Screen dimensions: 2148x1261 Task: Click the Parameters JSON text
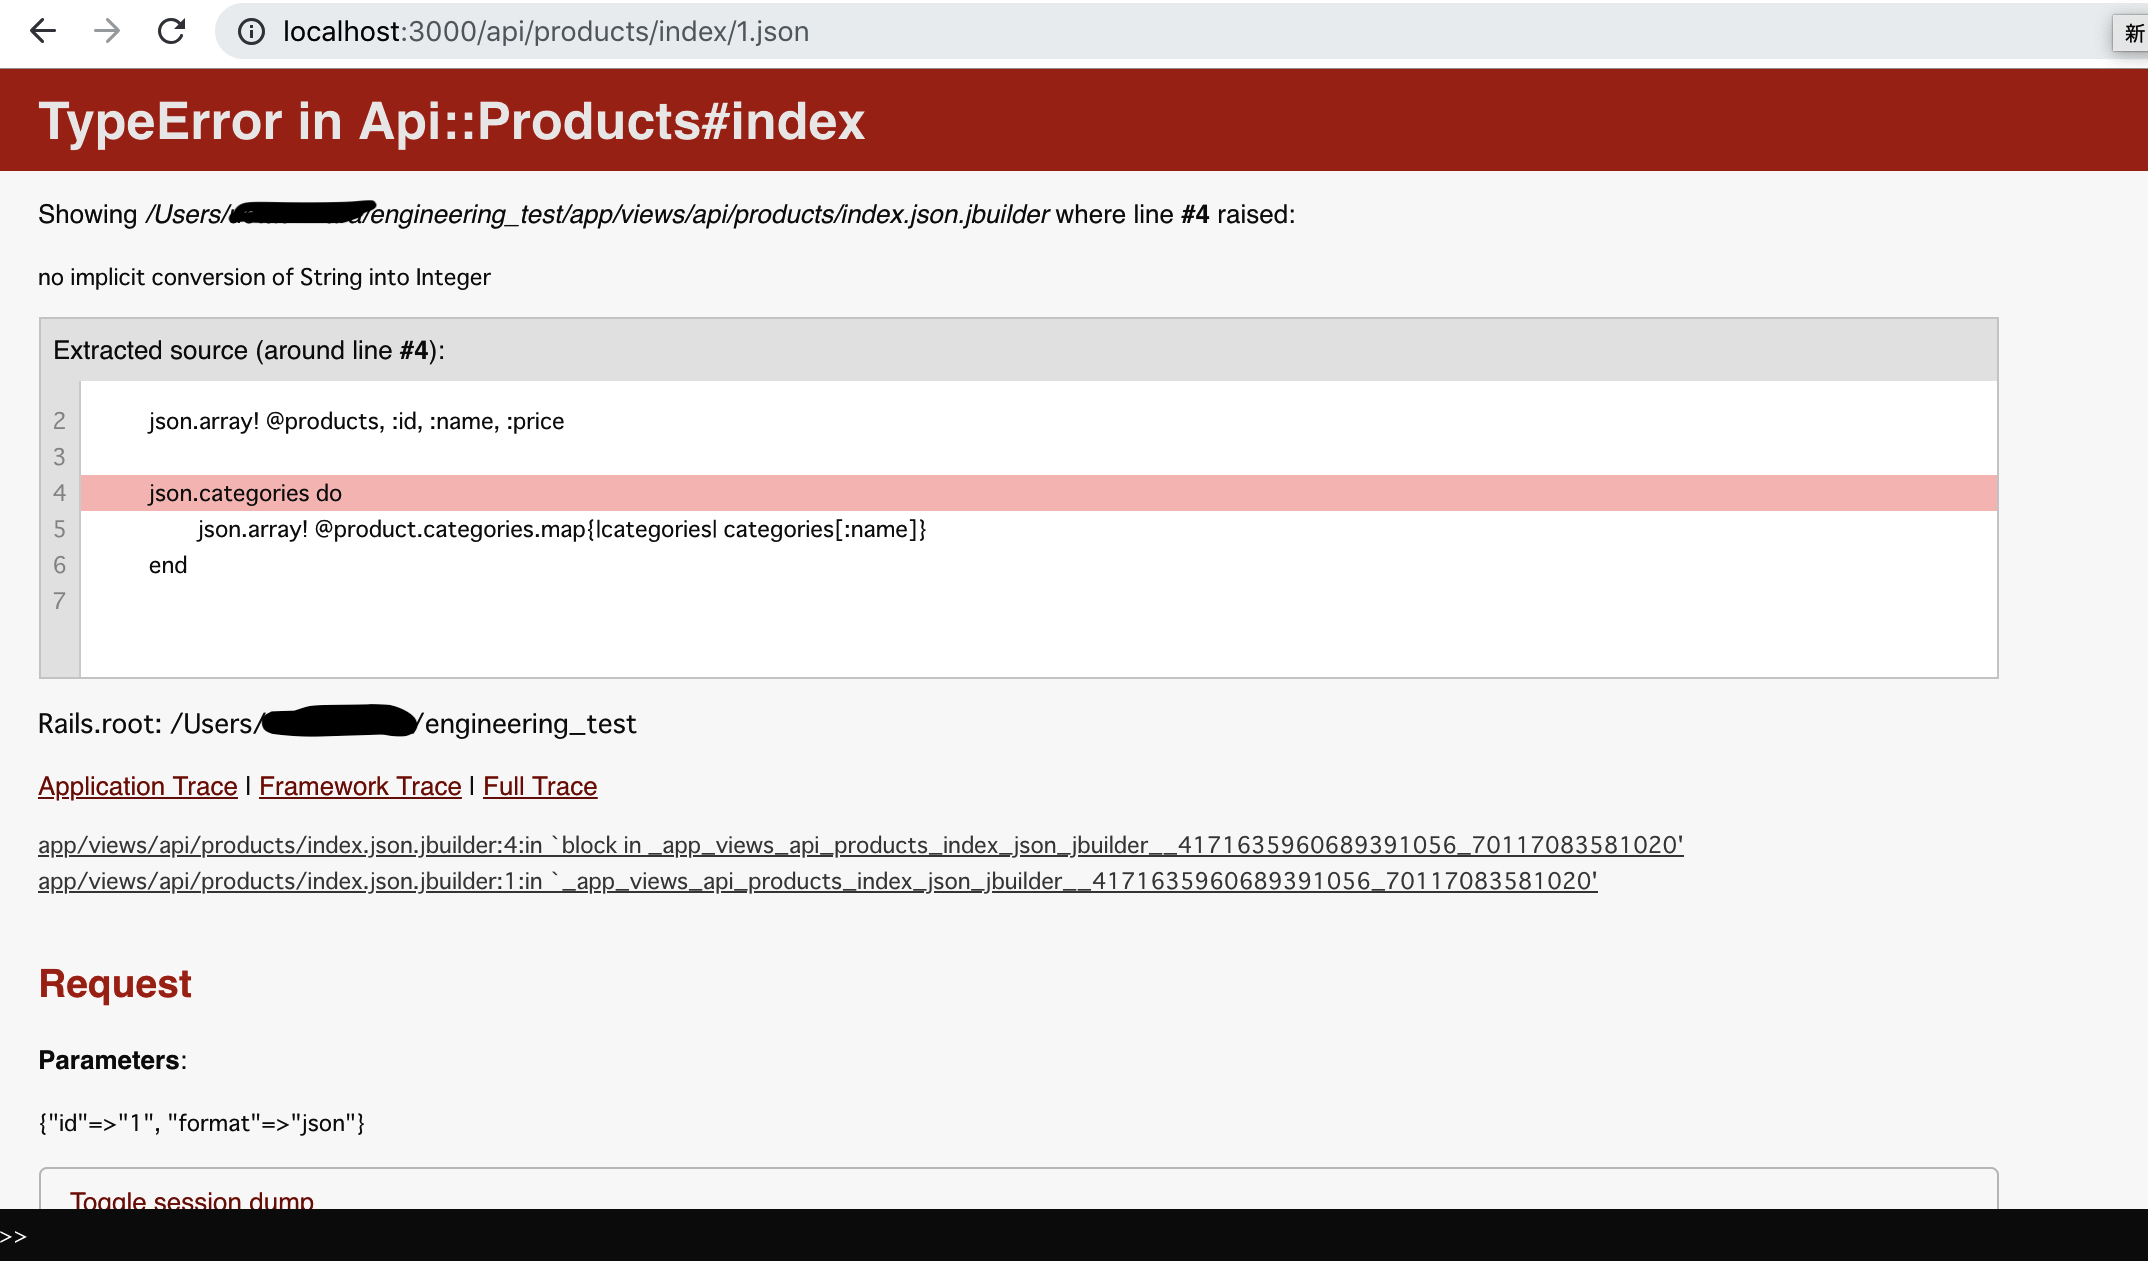pos(201,1123)
